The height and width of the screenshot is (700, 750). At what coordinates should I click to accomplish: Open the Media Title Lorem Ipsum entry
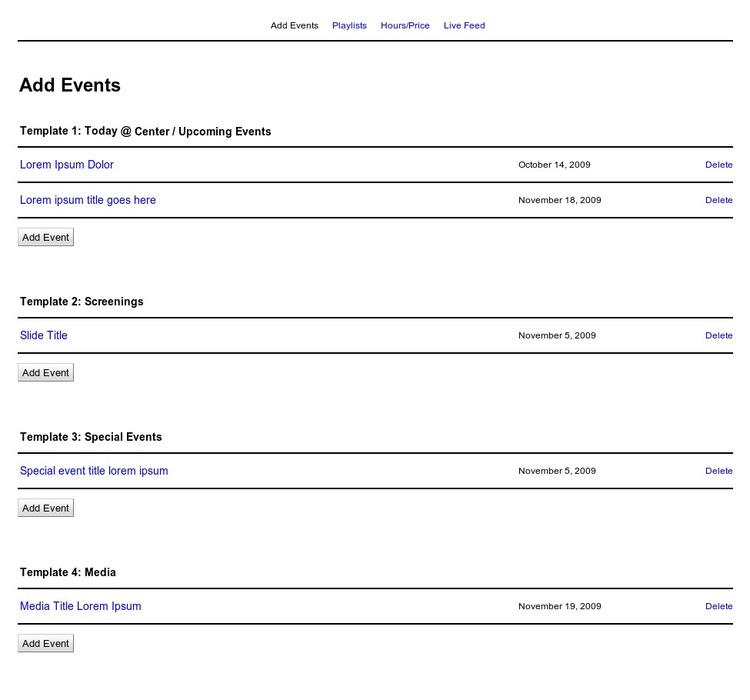coord(80,606)
